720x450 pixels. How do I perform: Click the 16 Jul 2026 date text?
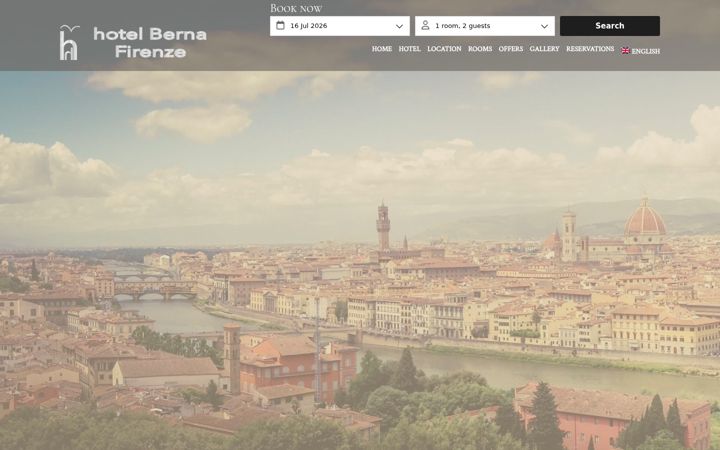coord(309,26)
